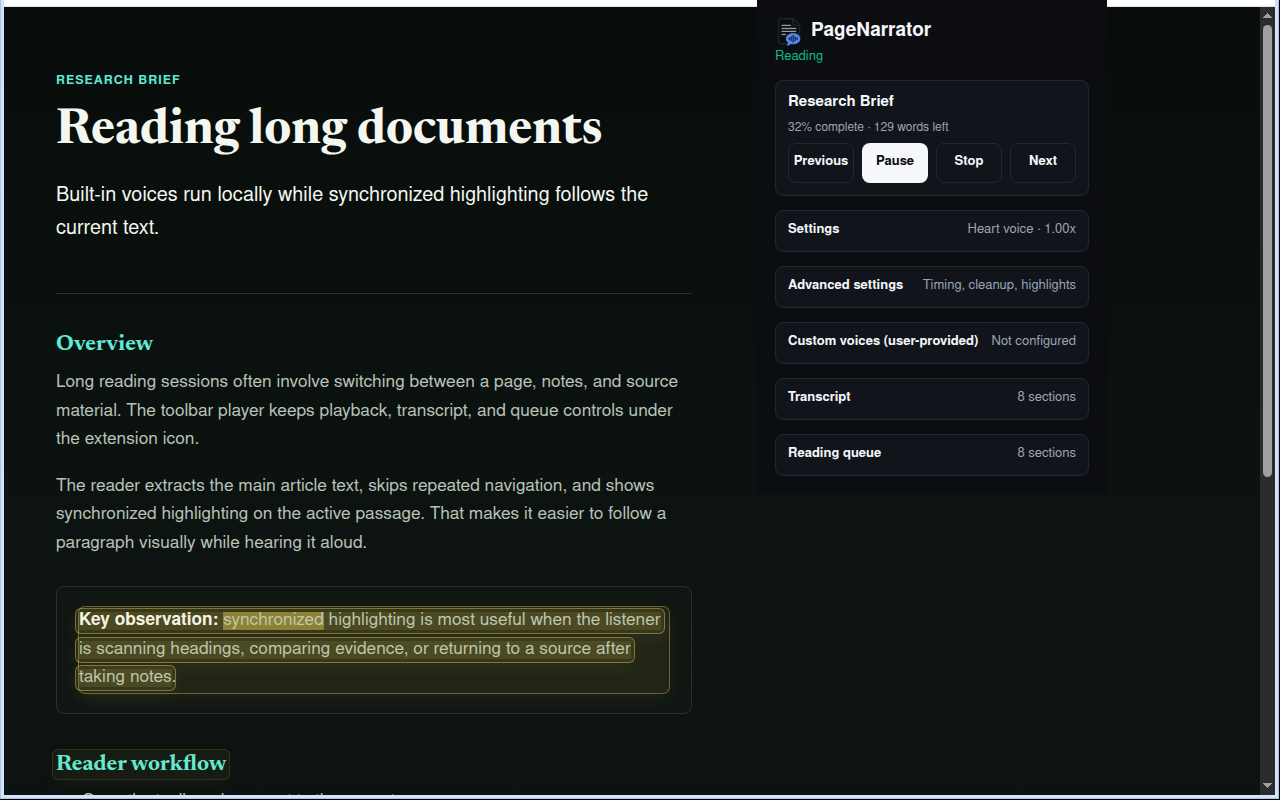Open Custom voices (user-provided) section

point(932,342)
